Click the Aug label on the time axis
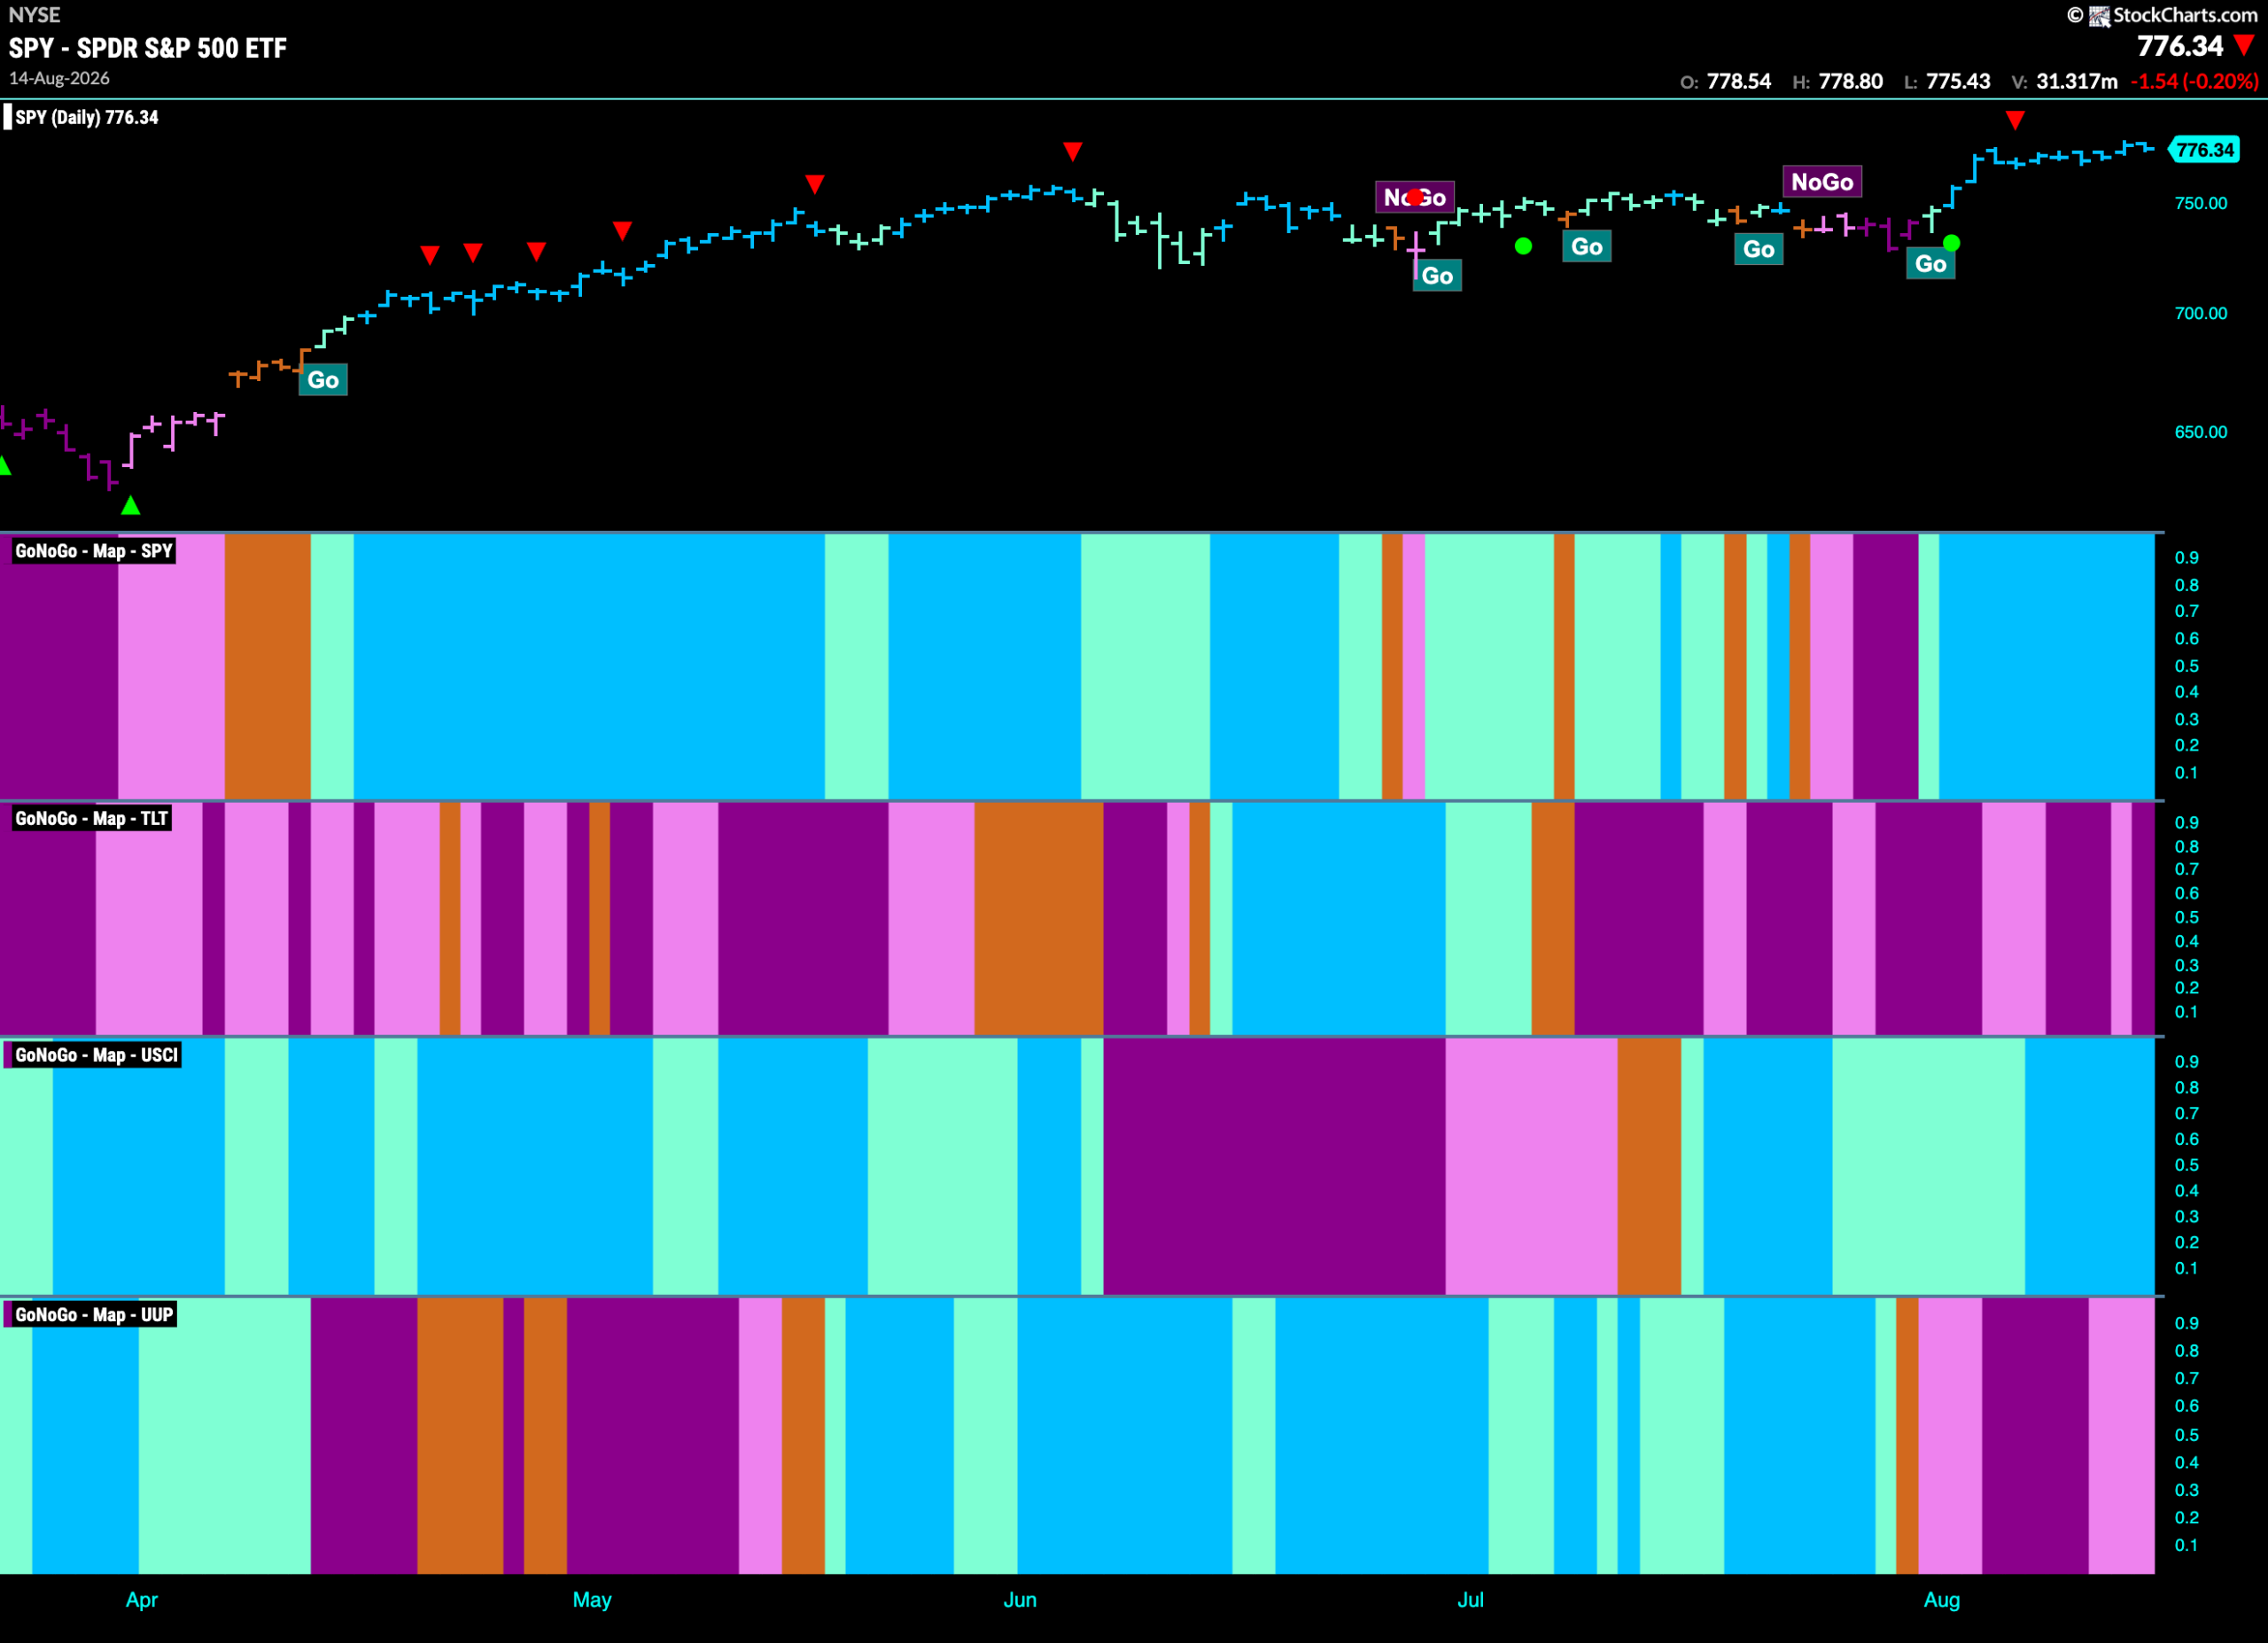2268x1643 pixels. pos(1942,1600)
